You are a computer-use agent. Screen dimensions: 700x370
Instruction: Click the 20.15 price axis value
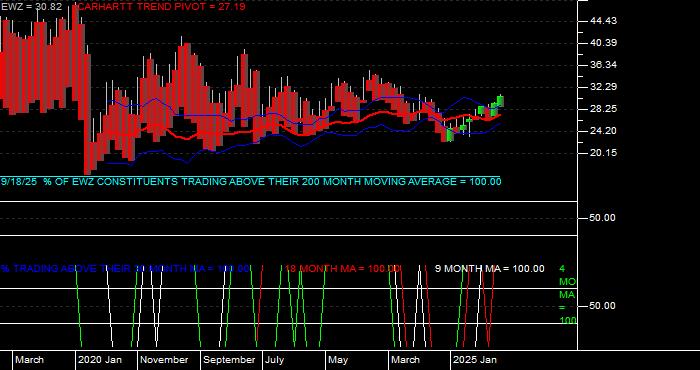603,153
